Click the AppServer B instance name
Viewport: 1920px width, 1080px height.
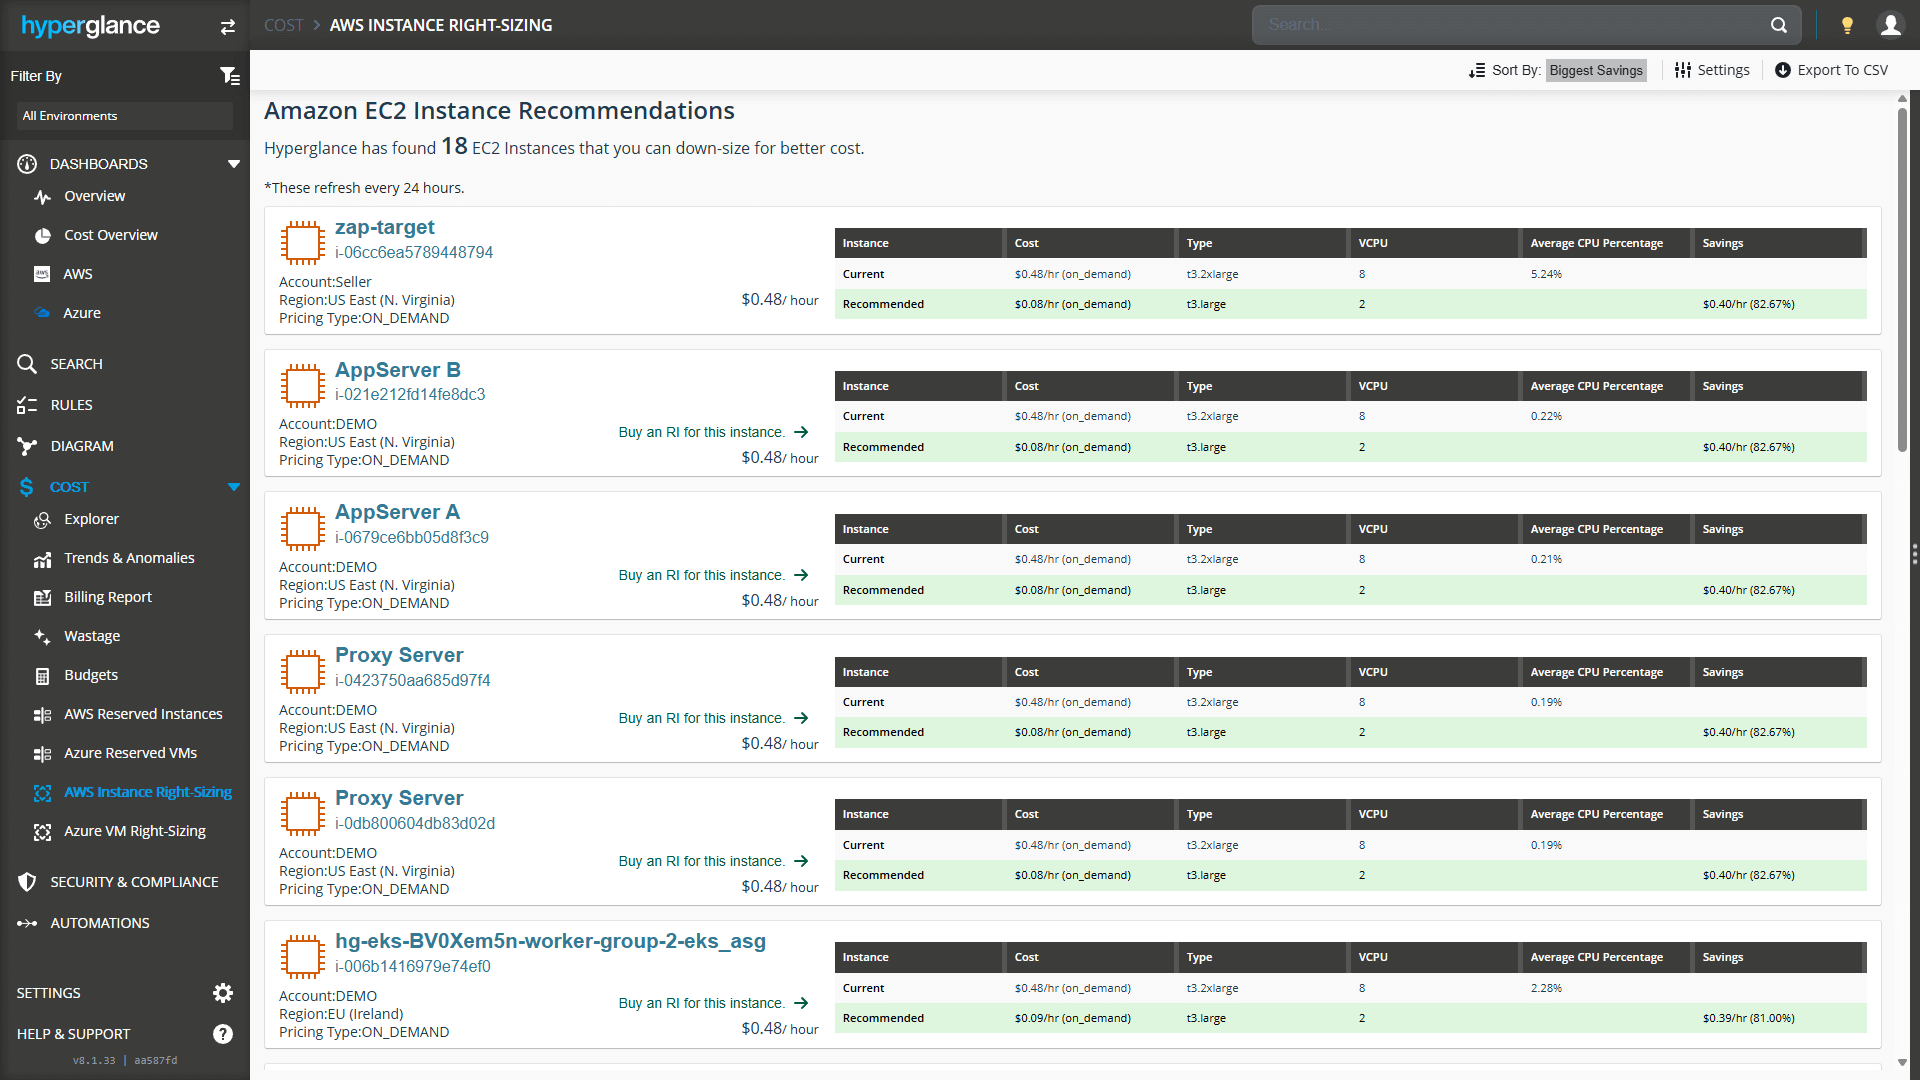pos(398,370)
